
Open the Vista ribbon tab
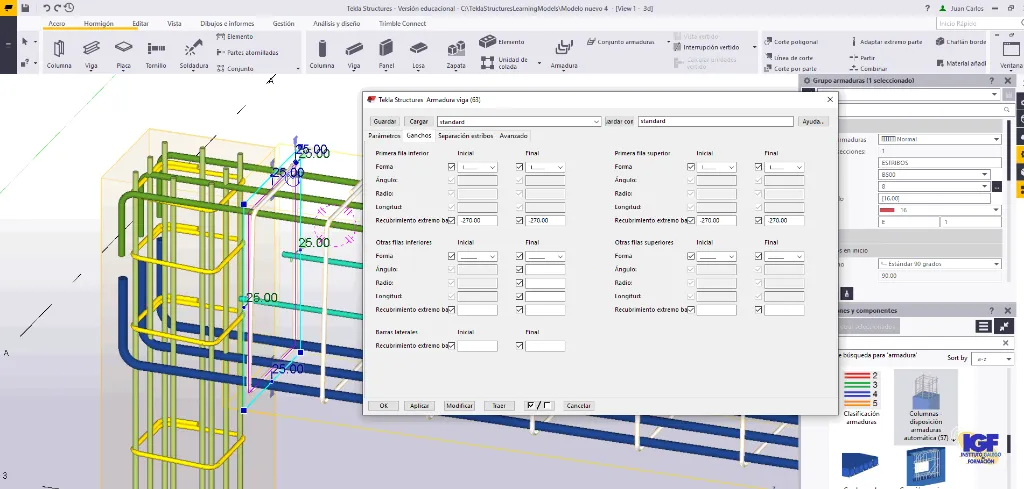[174, 24]
